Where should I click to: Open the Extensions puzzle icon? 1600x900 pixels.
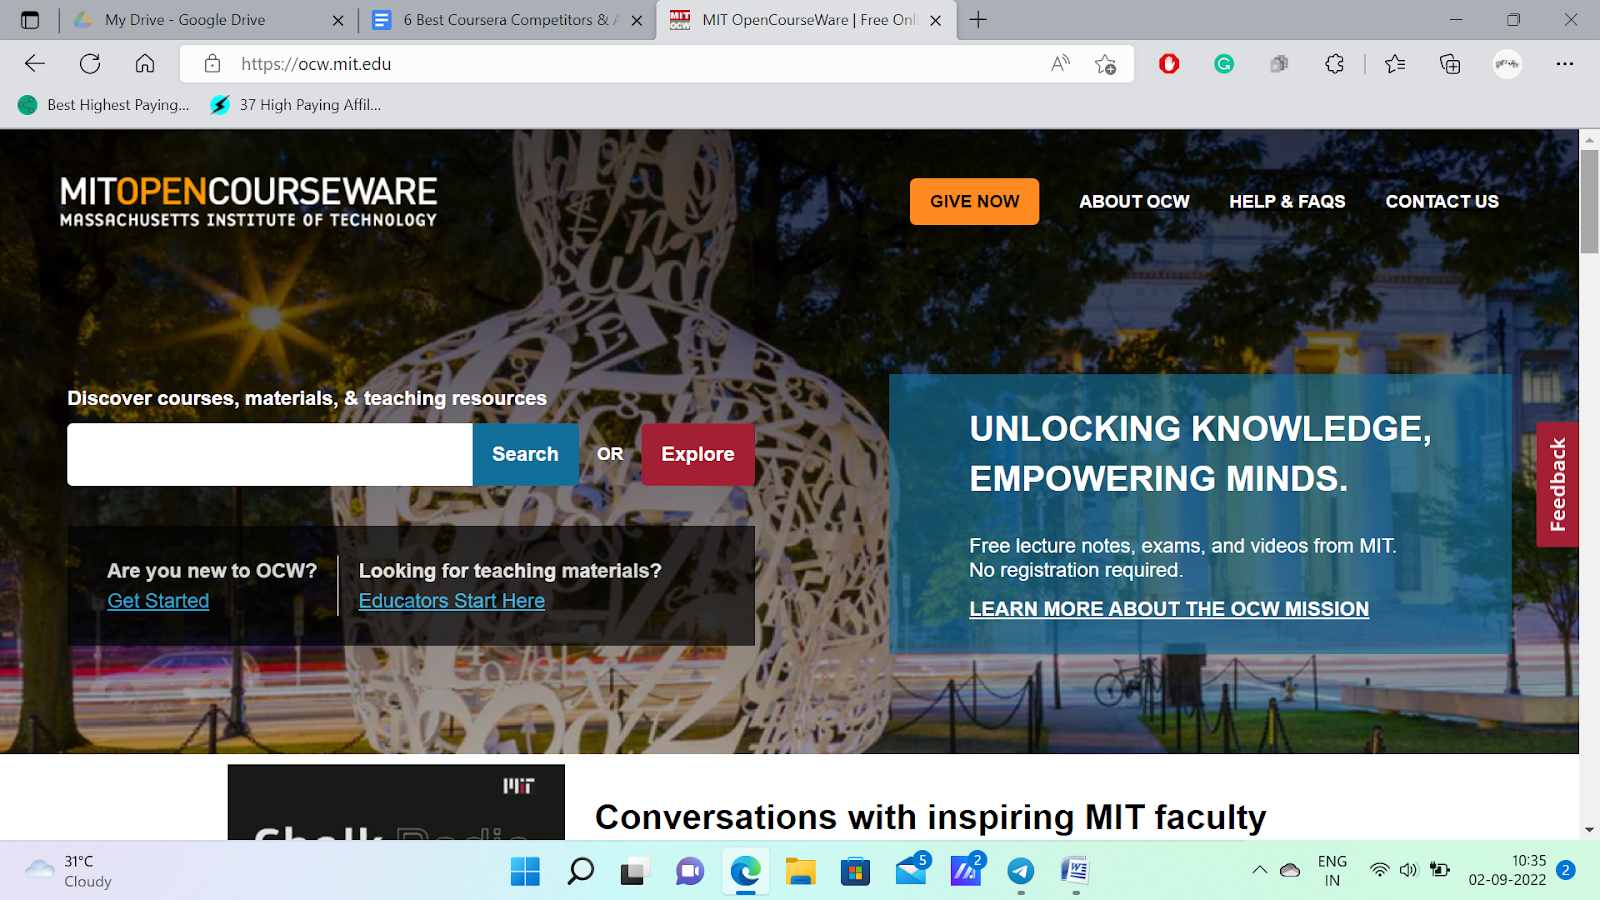1334,64
